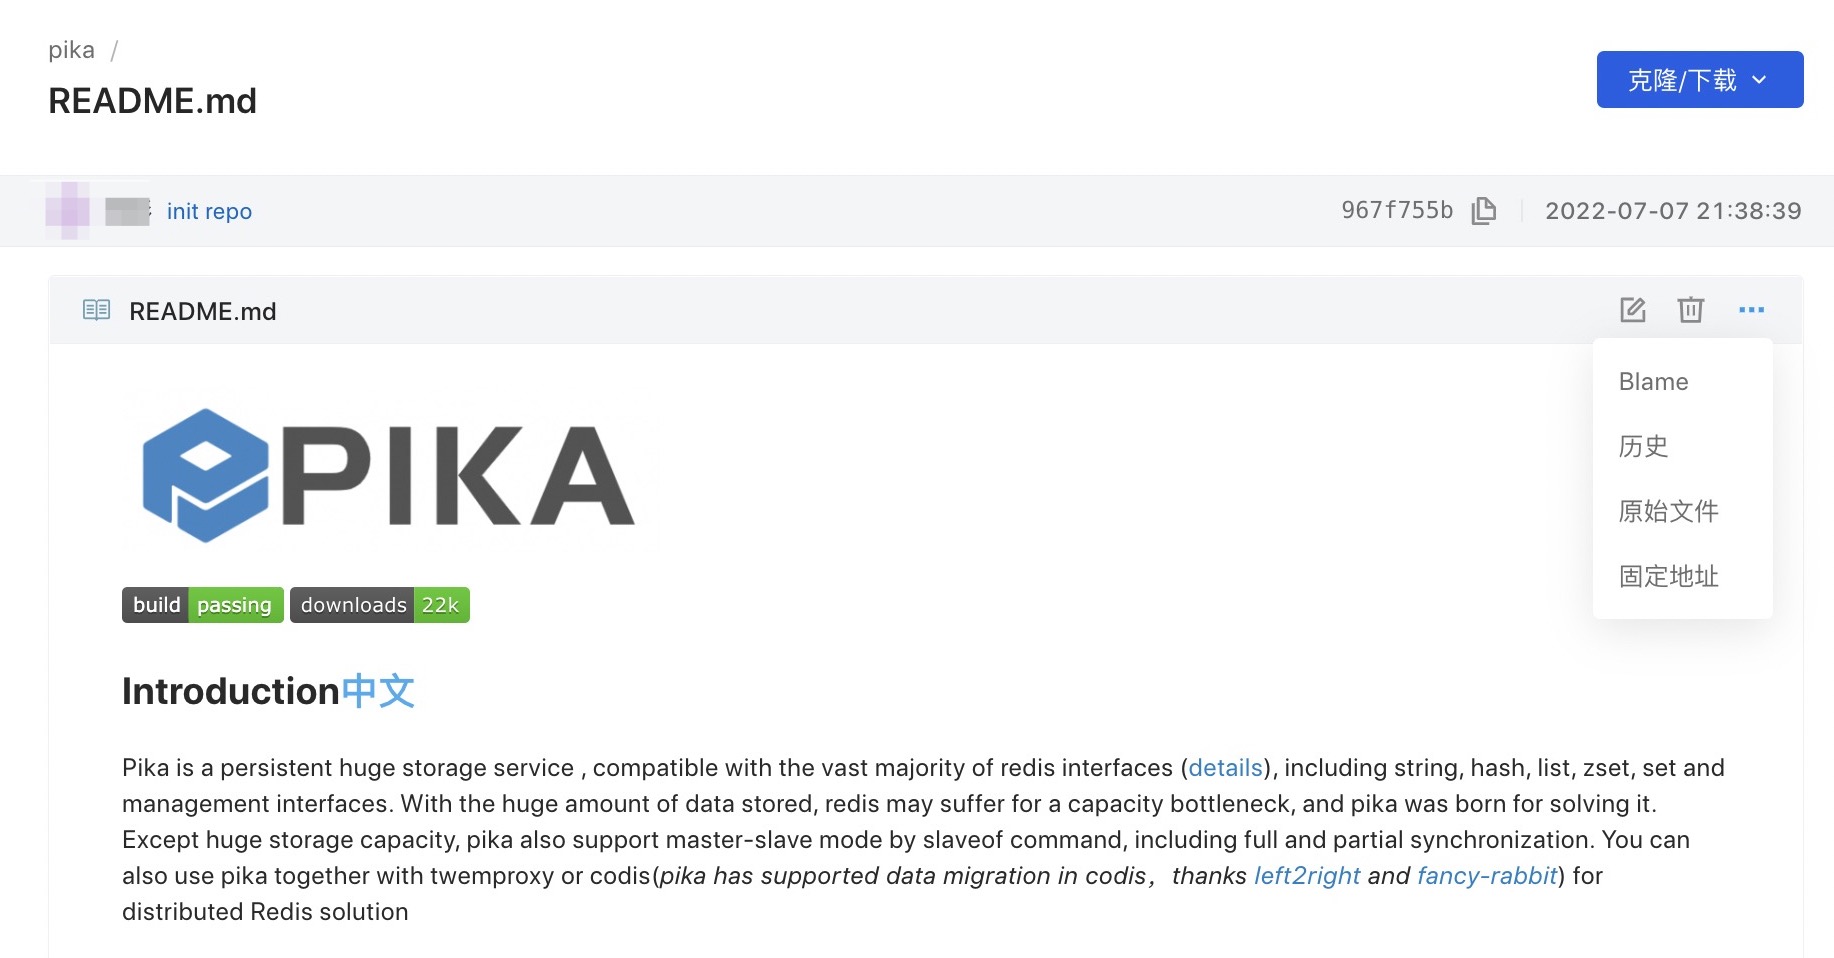Choose 固定地址 from the menu
The width and height of the screenshot is (1834, 958).
[x=1668, y=576]
